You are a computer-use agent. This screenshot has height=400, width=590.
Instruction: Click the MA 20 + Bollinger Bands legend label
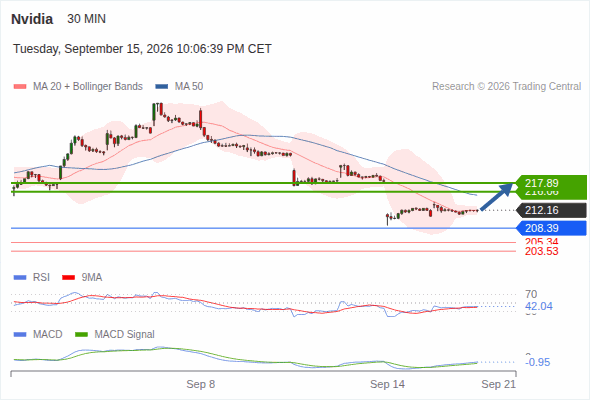pos(88,87)
